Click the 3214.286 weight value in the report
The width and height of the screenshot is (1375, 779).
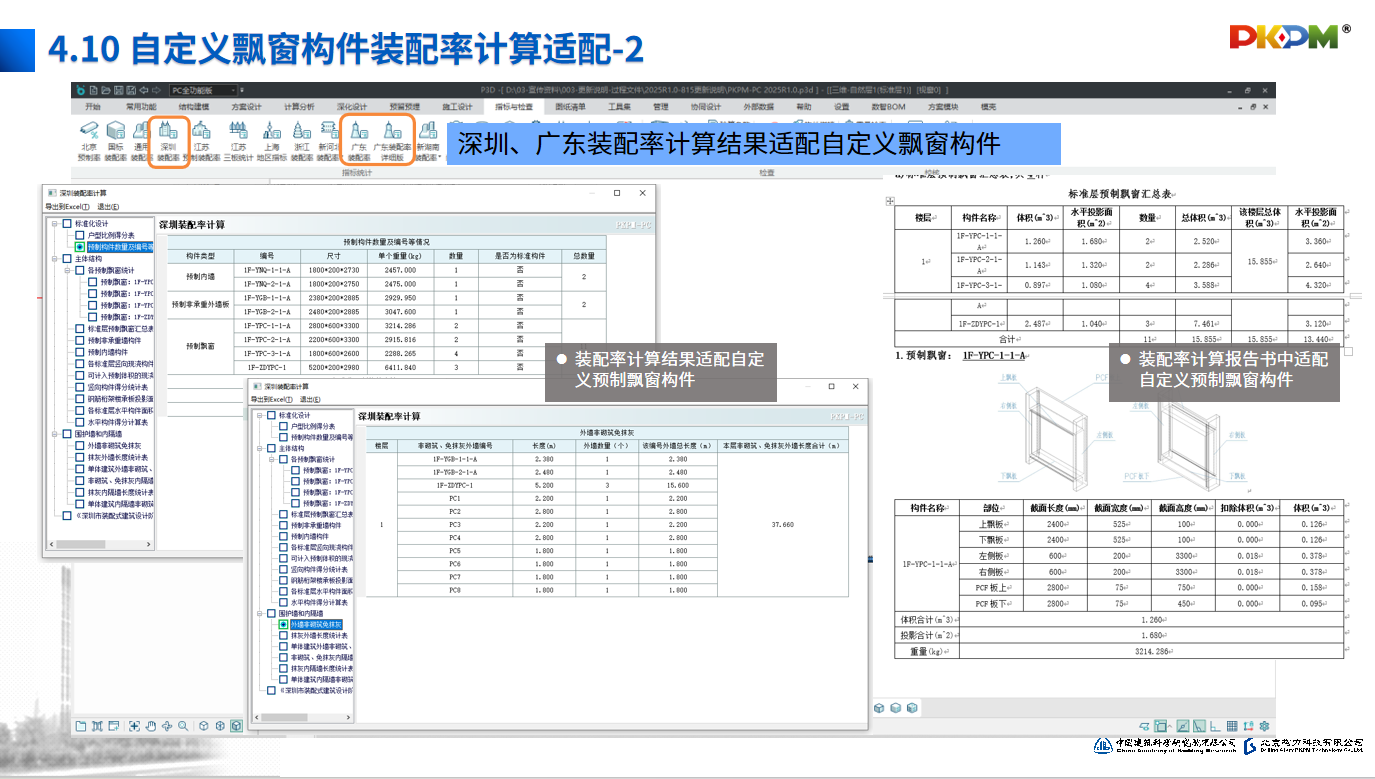point(1151,651)
